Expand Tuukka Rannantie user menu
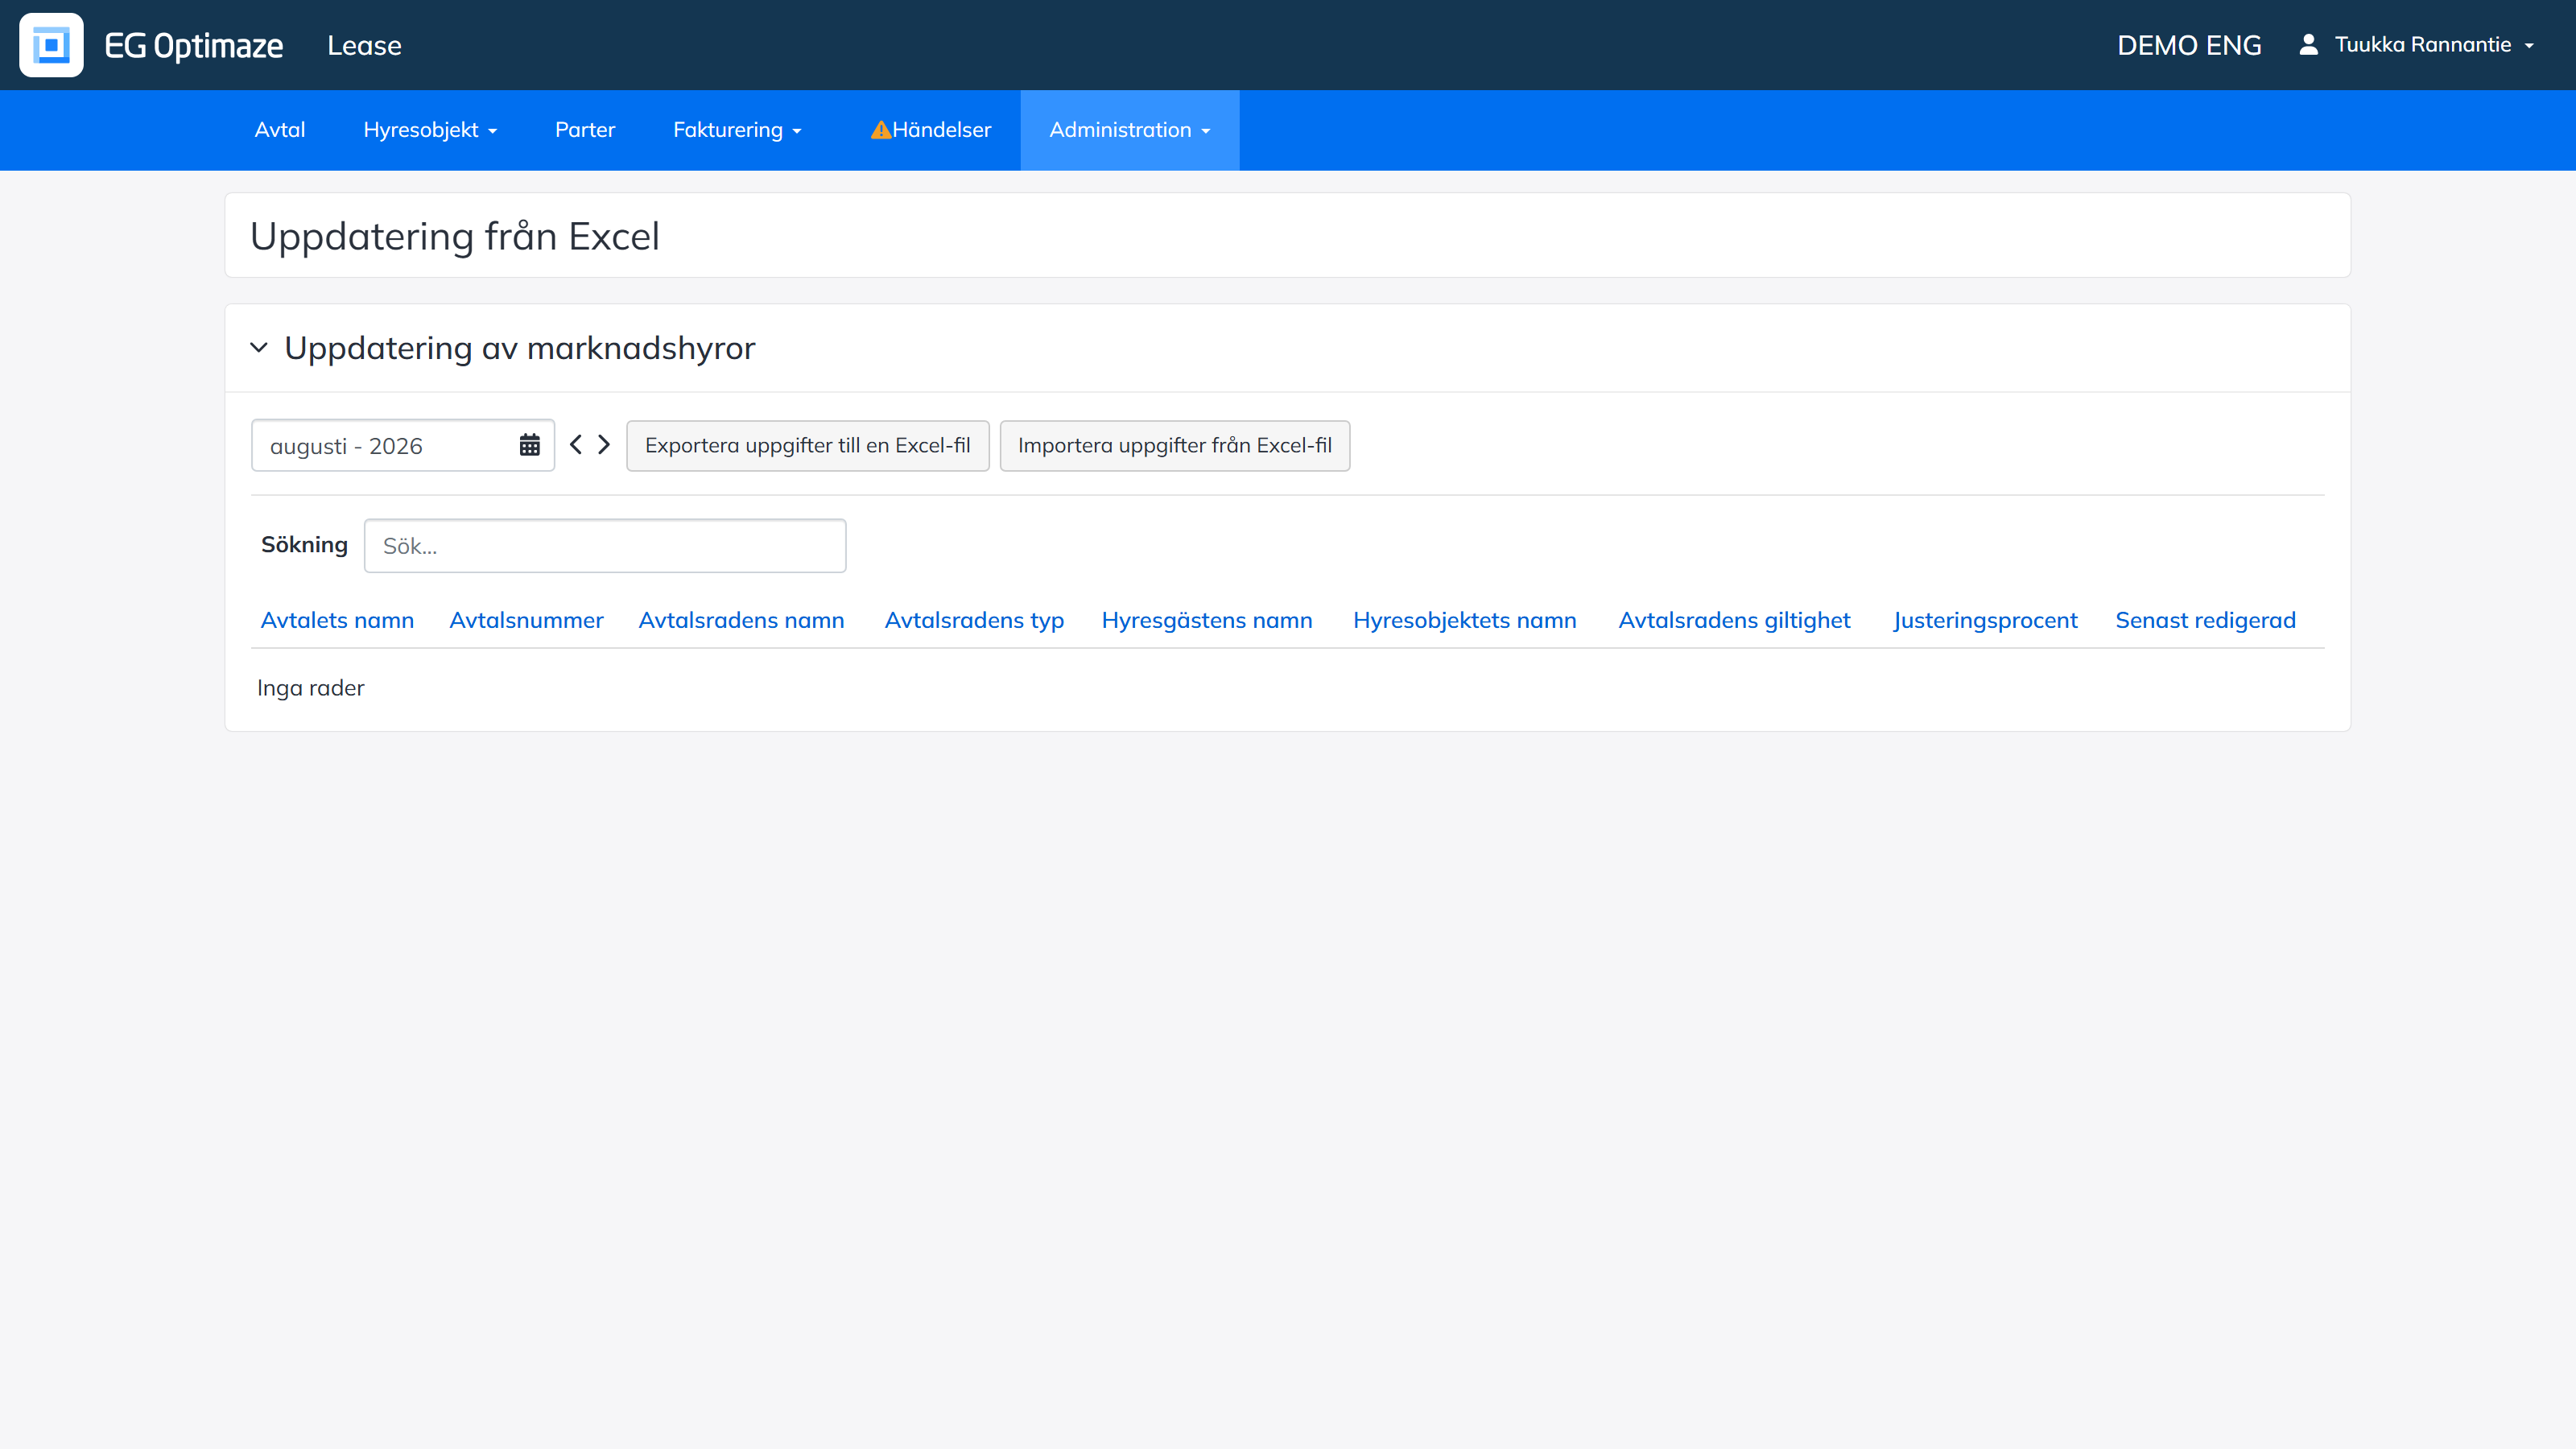2576x1449 pixels. [2435, 45]
